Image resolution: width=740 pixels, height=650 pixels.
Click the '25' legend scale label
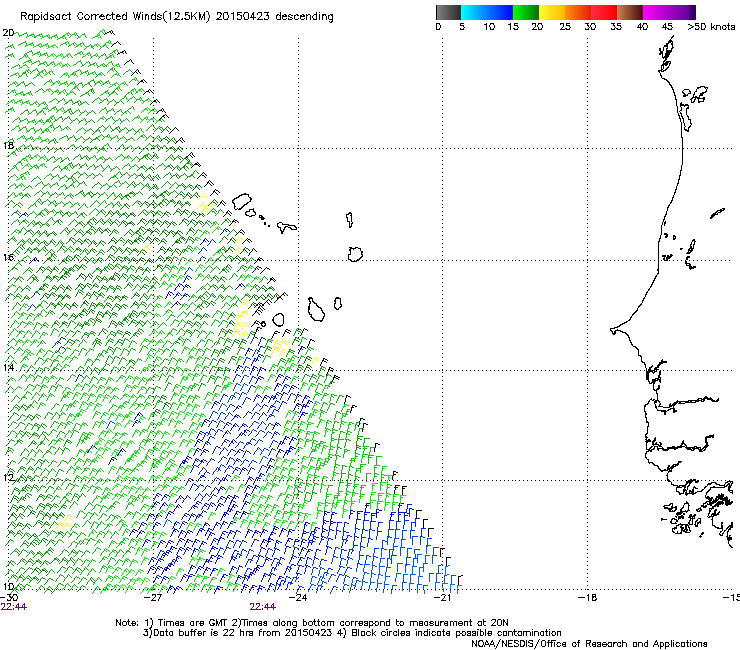tap(565, 27)
